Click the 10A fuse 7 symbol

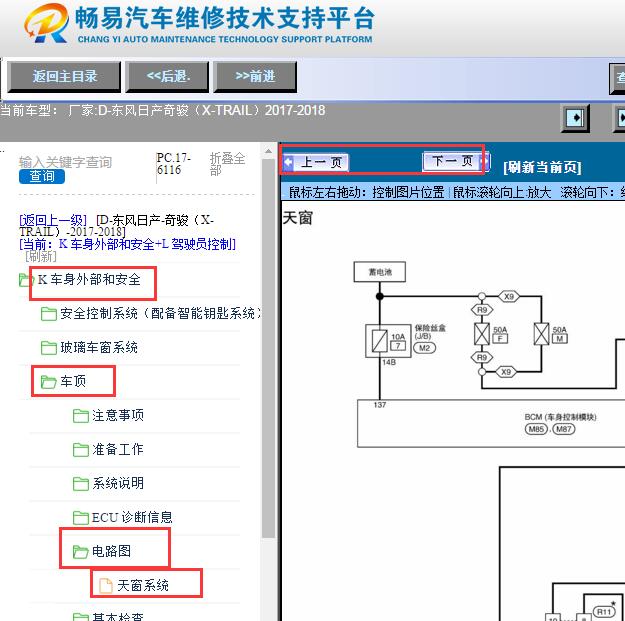click(380, 341)
